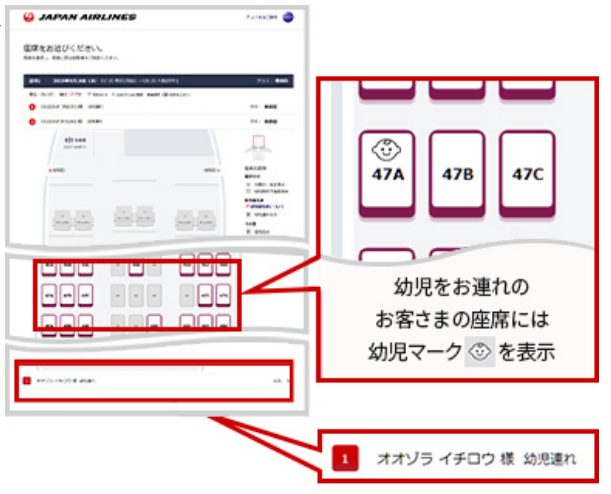Viewport: 611px width, 494px height.
Task: Click the oneworld globe icon in header
Action: 288,18
